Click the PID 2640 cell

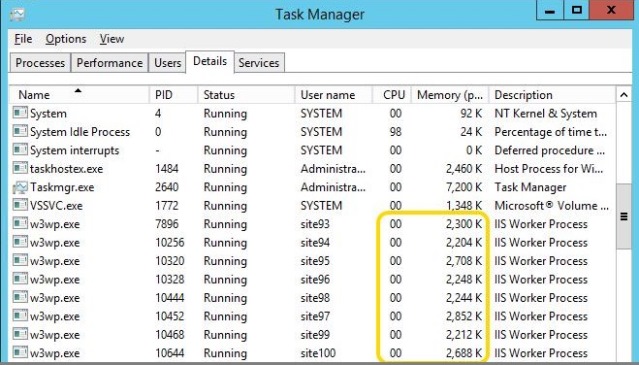coord(167,187)
